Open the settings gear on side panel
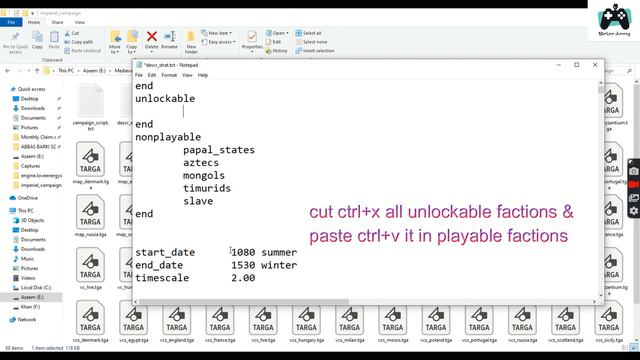Image resolution: width=640 pixels, height=360 pixels. [633, 211]
